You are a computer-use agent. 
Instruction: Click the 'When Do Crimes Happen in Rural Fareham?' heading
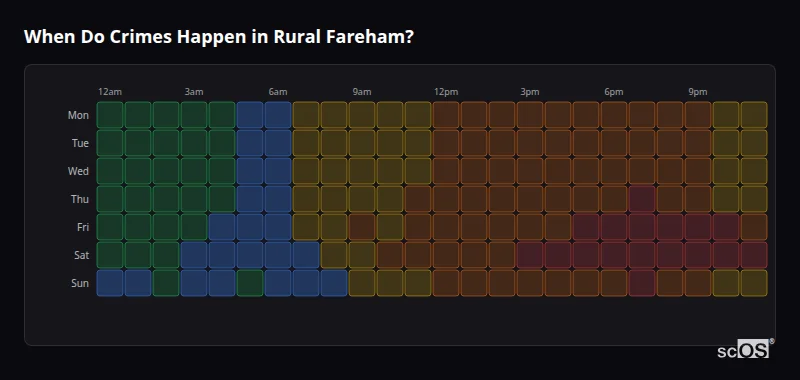[218, 37]
